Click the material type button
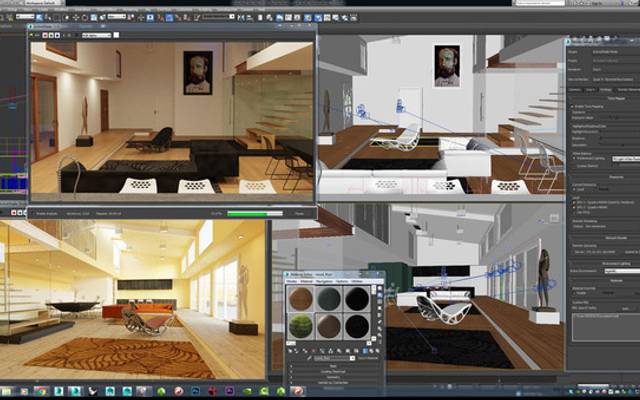 click(x=368, y=358)
